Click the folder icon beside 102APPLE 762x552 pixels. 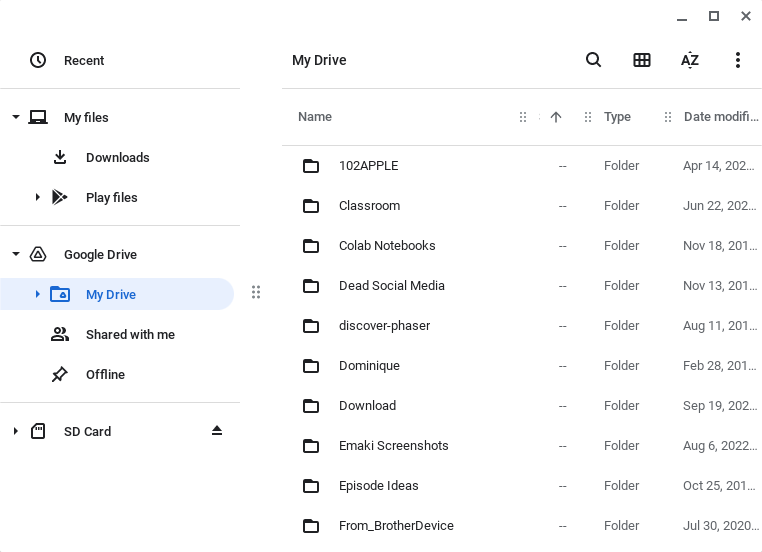[311, 166]
